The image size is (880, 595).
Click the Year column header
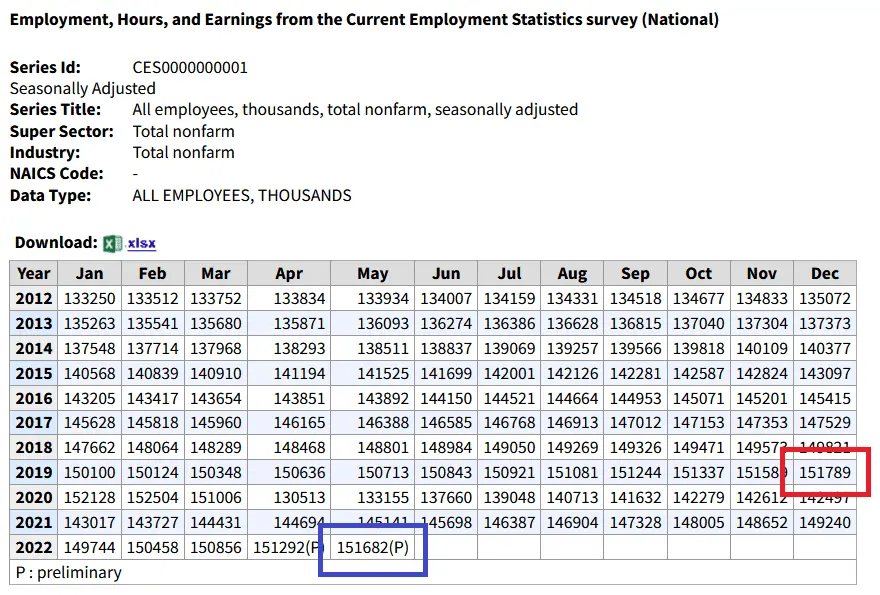point(34,273)
